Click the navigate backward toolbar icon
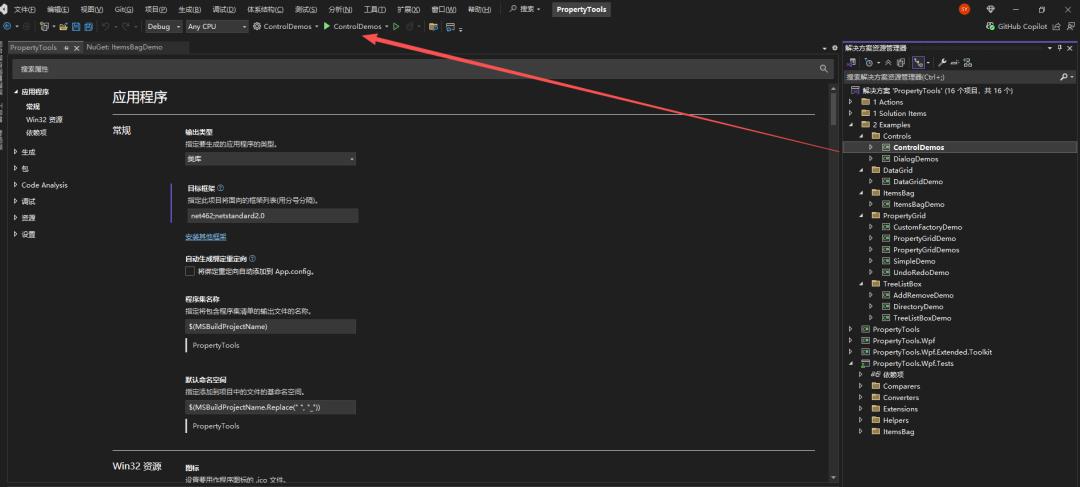This screenshot has width=1080, height=487. (x=7, y=26)
